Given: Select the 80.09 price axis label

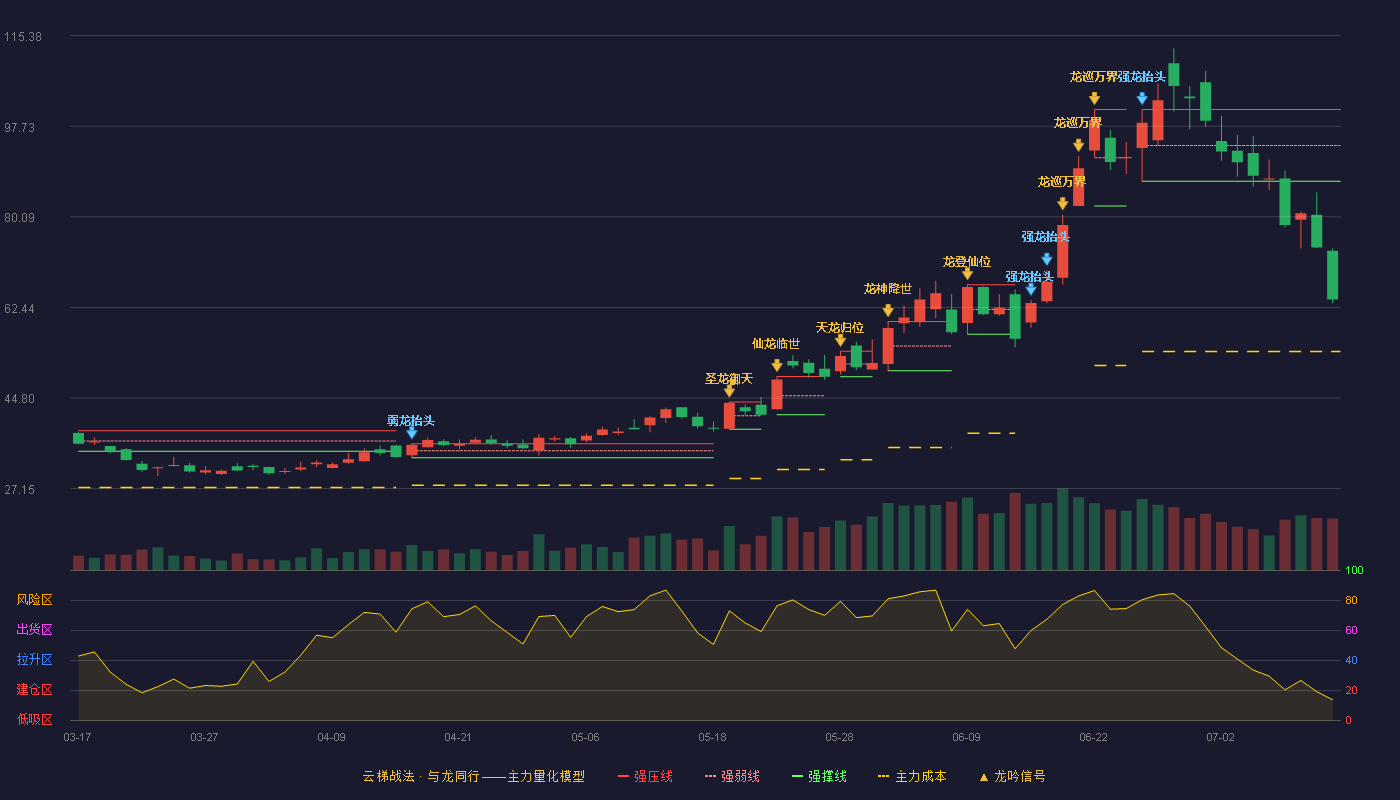Looking at the screenshot, I should 22,218.
